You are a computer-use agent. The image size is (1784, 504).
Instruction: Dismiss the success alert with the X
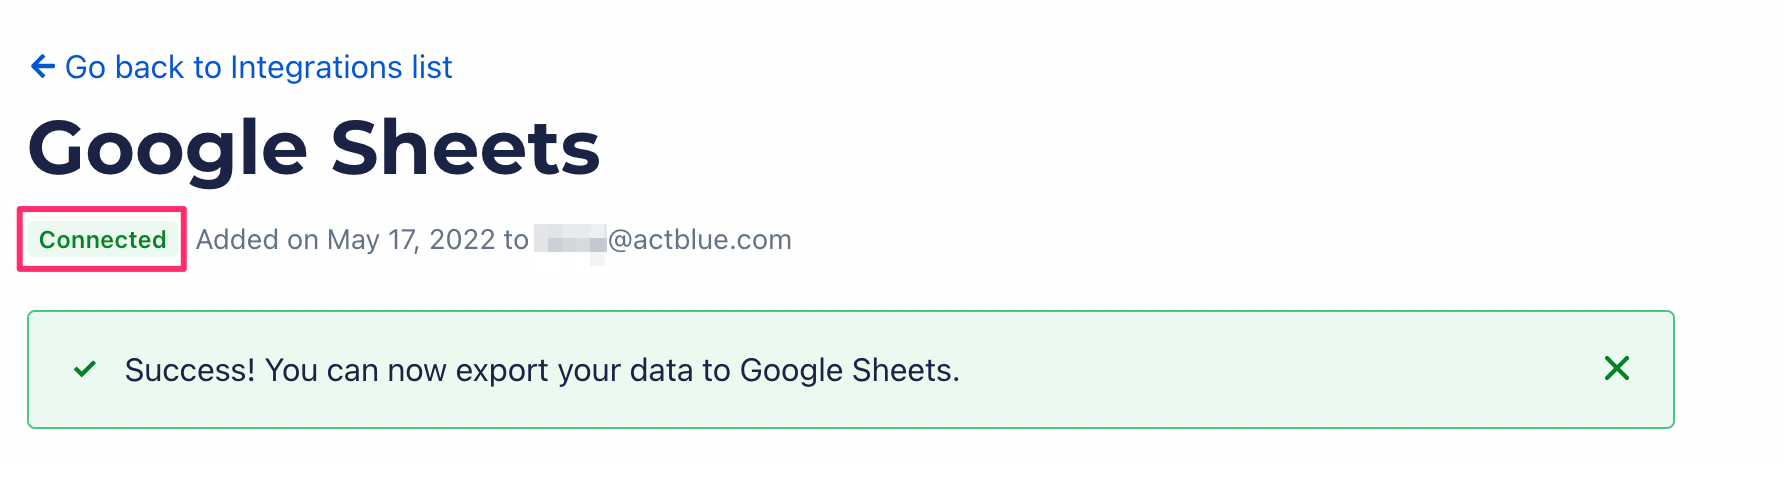pos(1616,369)
